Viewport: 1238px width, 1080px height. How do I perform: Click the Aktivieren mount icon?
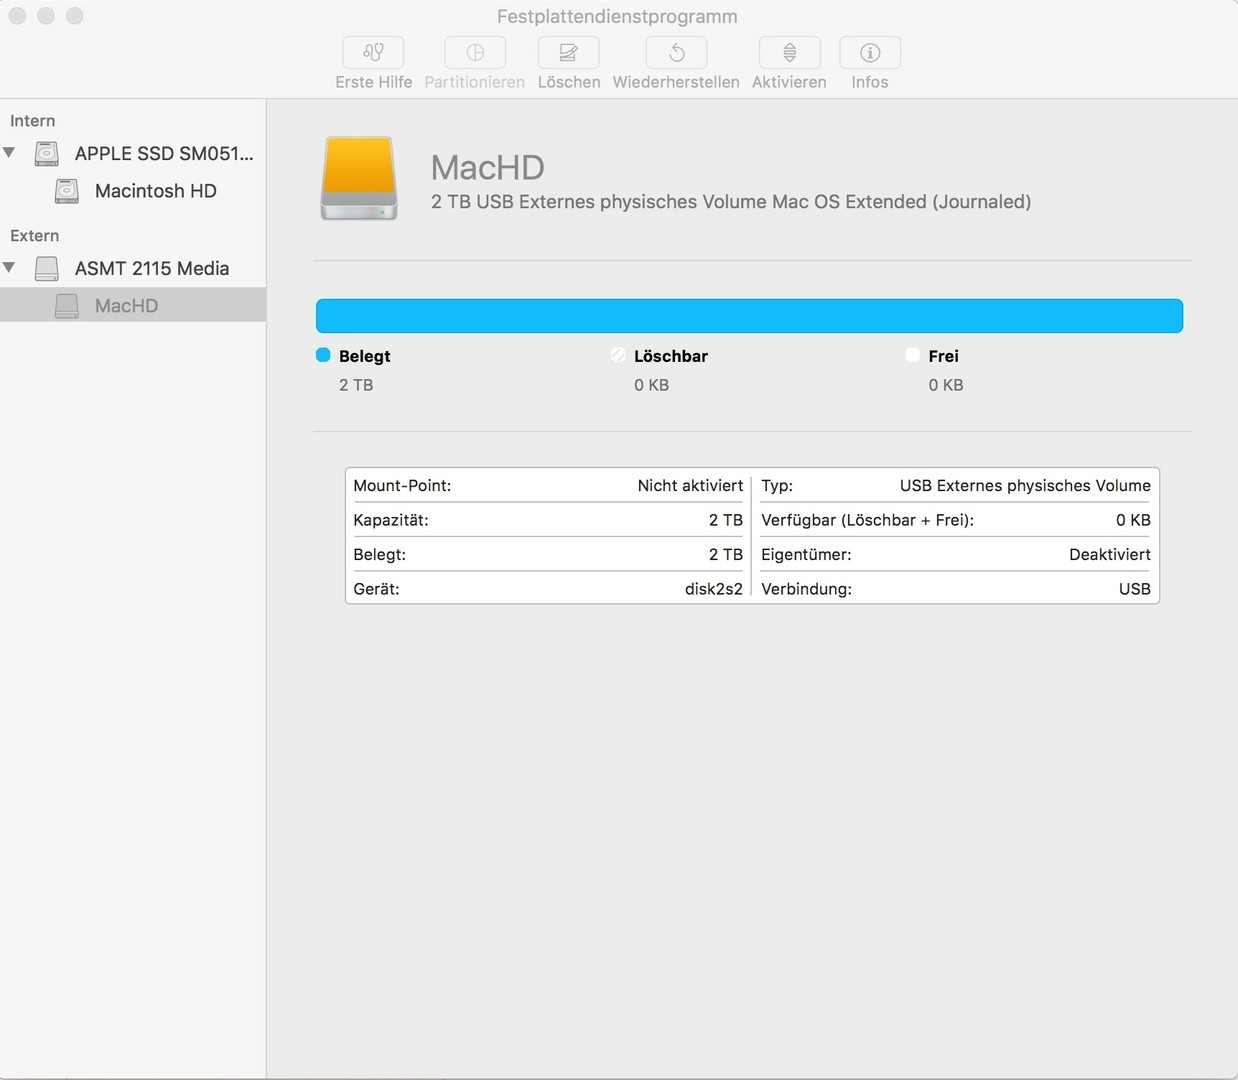coord(789,53)
